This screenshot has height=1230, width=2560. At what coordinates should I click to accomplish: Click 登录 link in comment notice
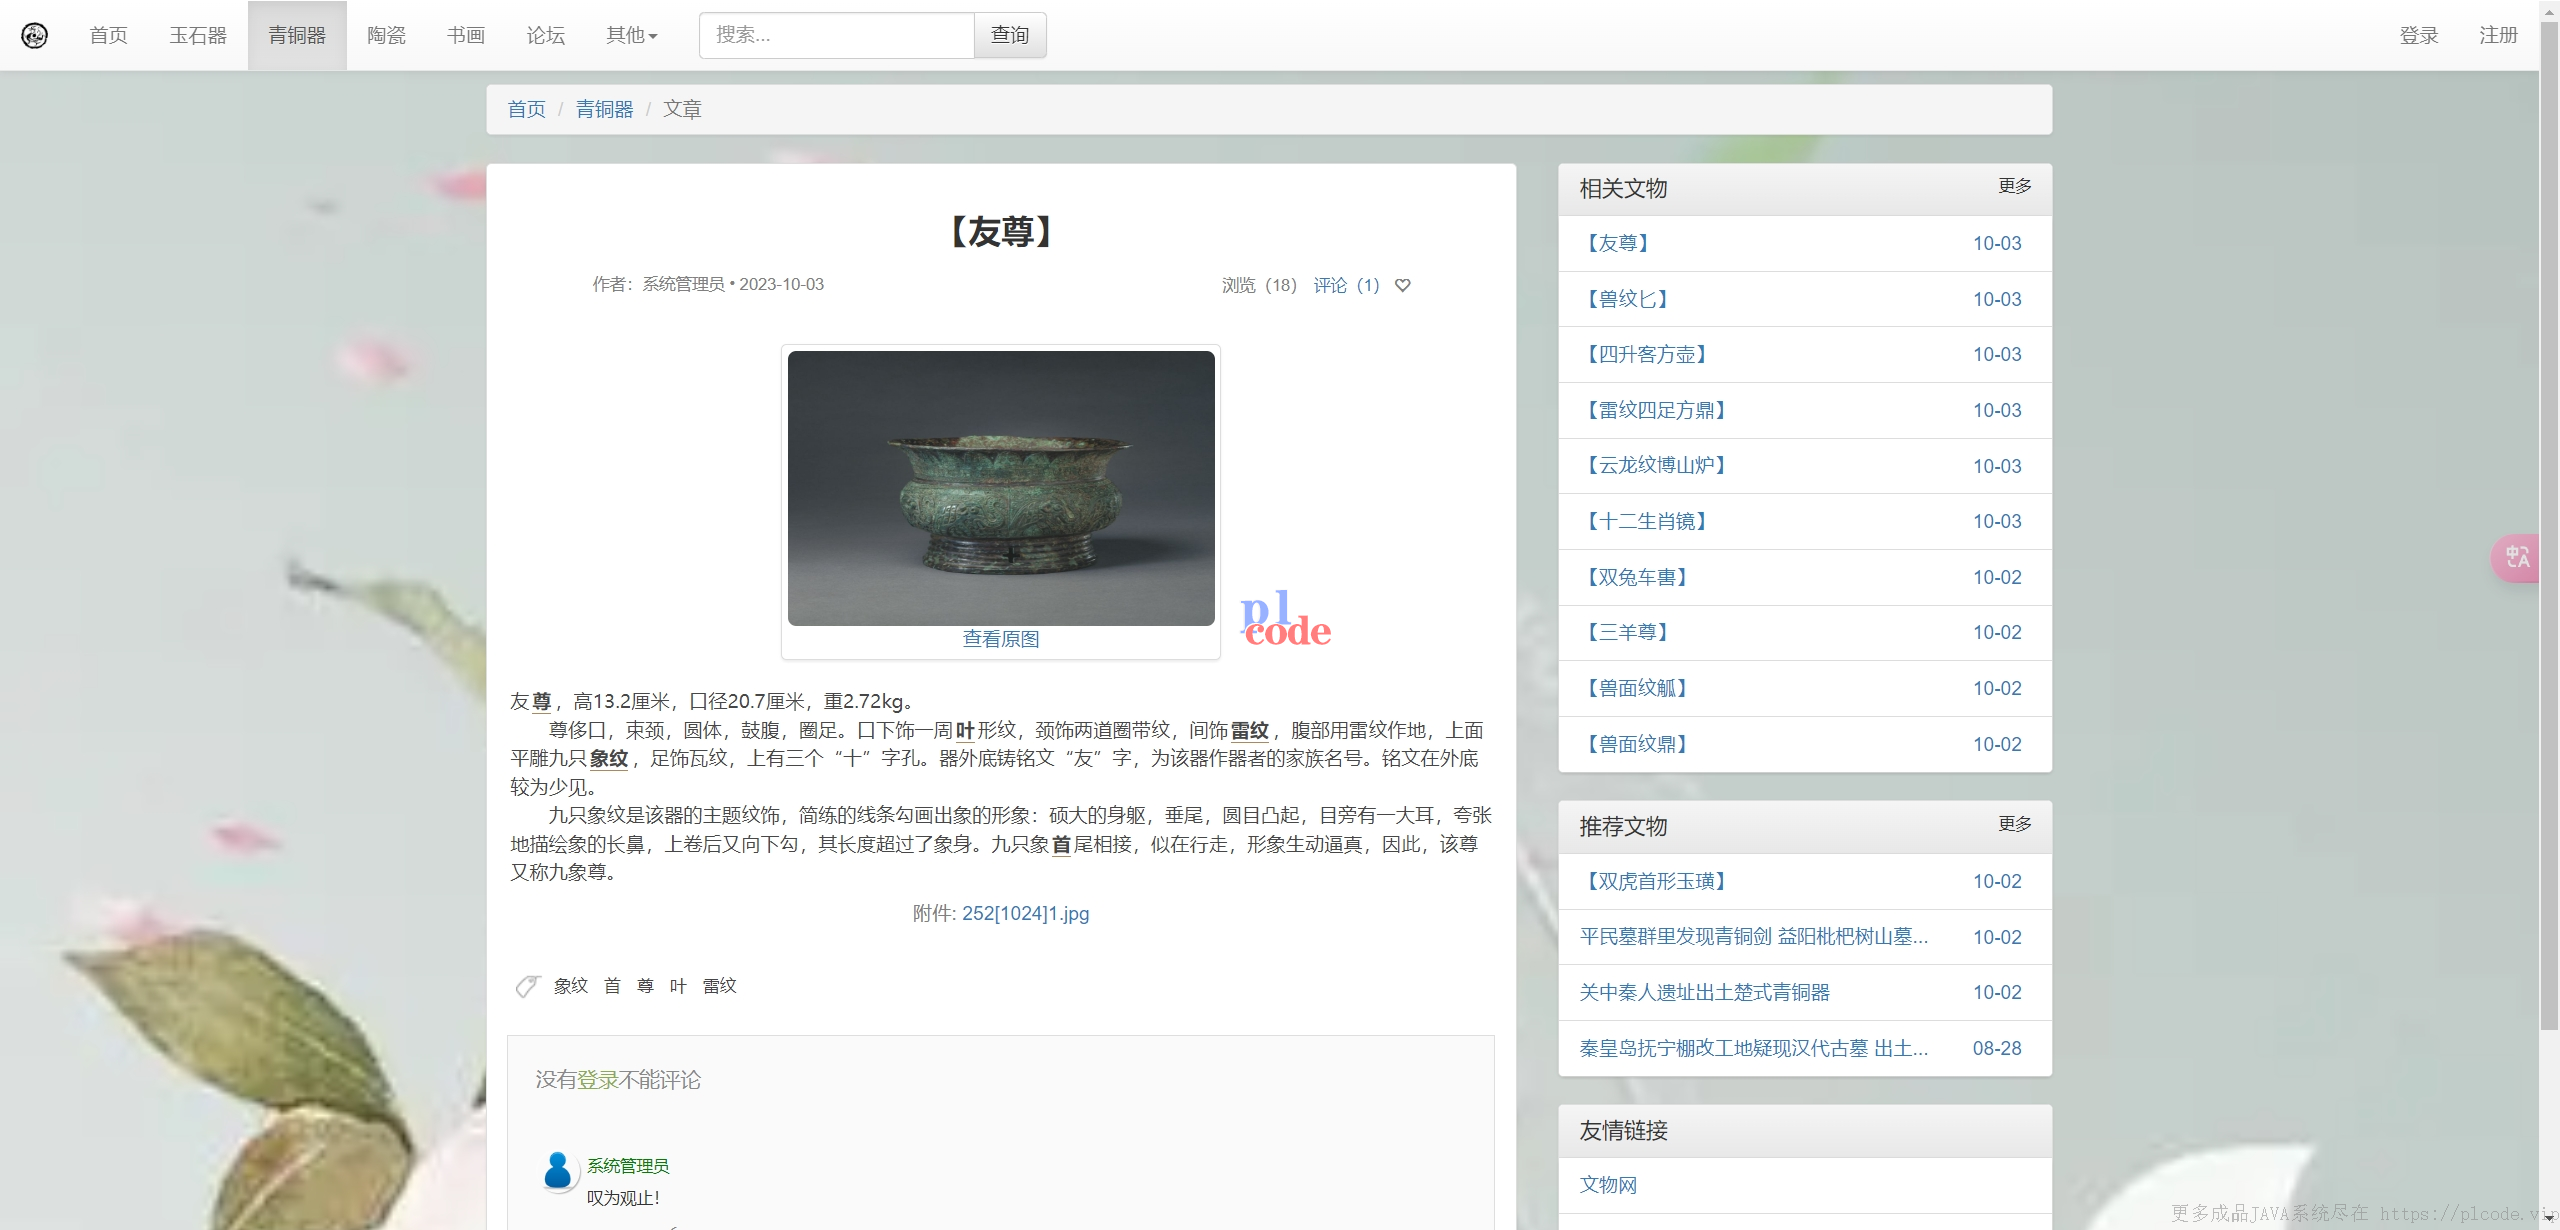598,1080
